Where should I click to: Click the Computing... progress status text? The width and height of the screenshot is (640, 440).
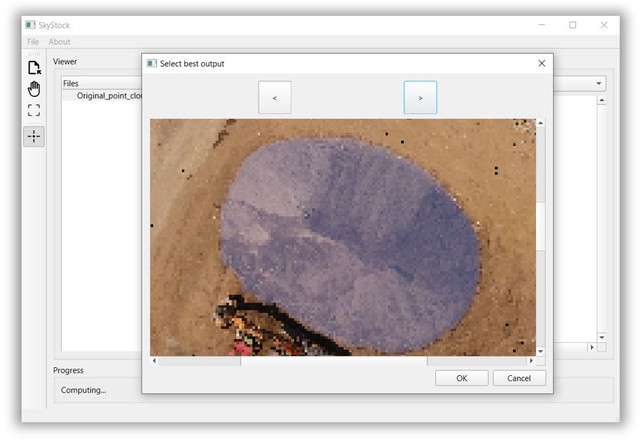pos(83,390)
